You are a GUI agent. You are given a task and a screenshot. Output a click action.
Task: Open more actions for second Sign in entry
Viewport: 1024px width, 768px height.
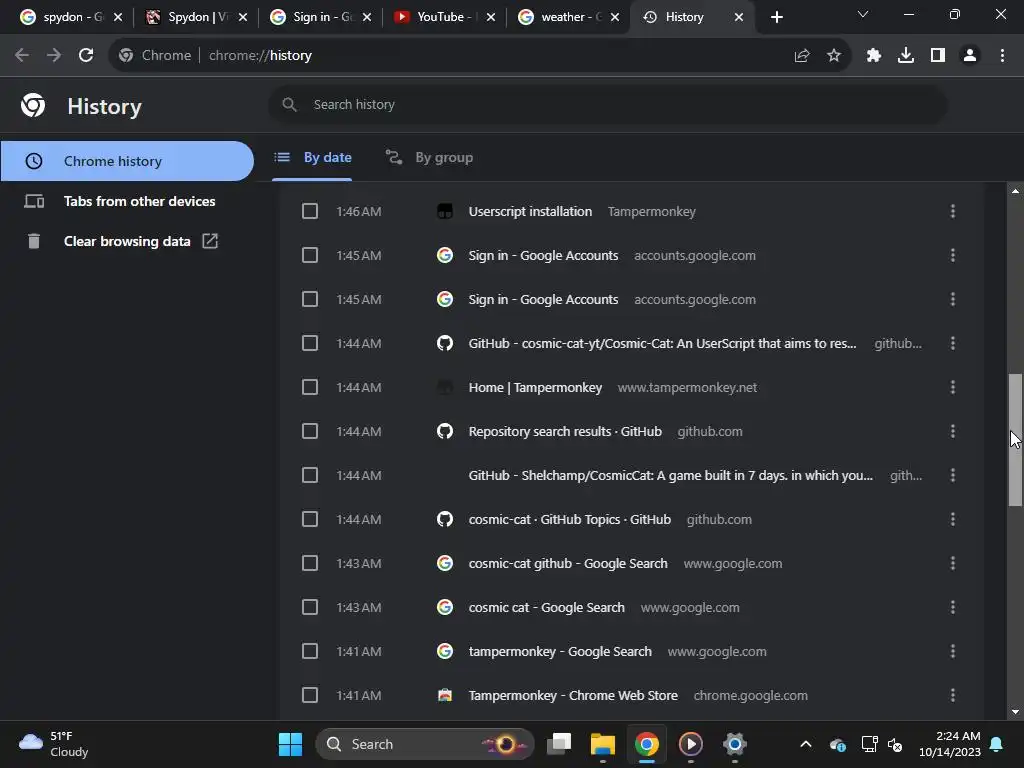[953, 299]
